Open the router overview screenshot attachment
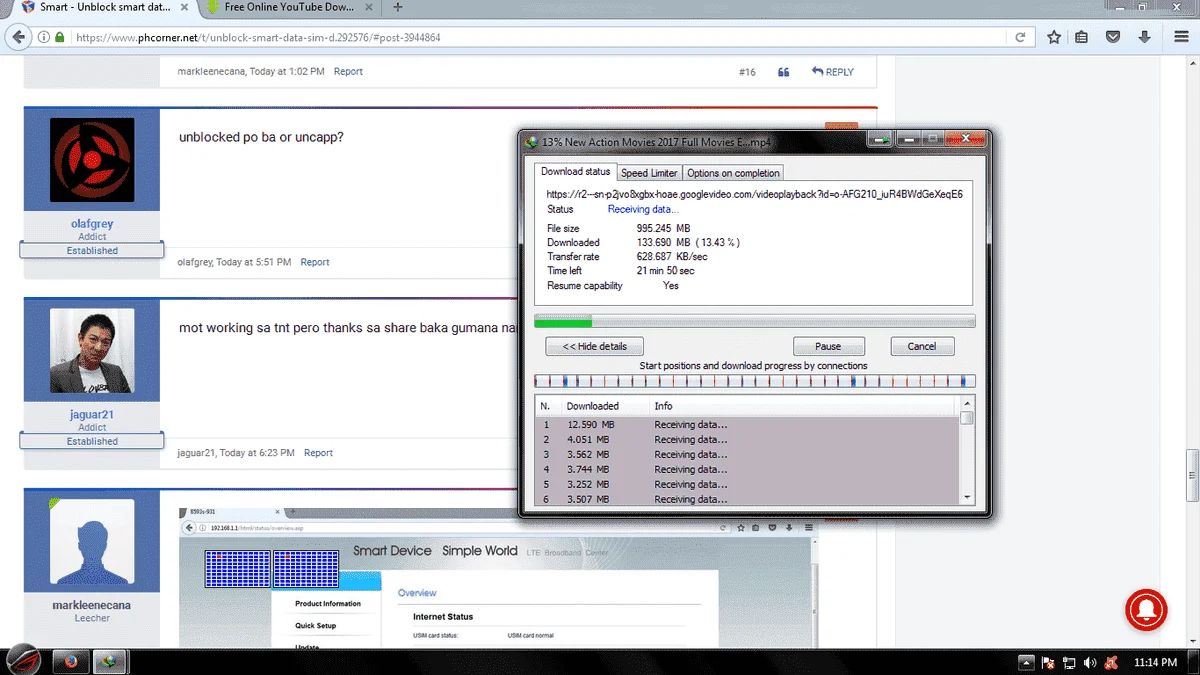The width and height of the screenshot is (1200, 675). (x=498, y=578)
